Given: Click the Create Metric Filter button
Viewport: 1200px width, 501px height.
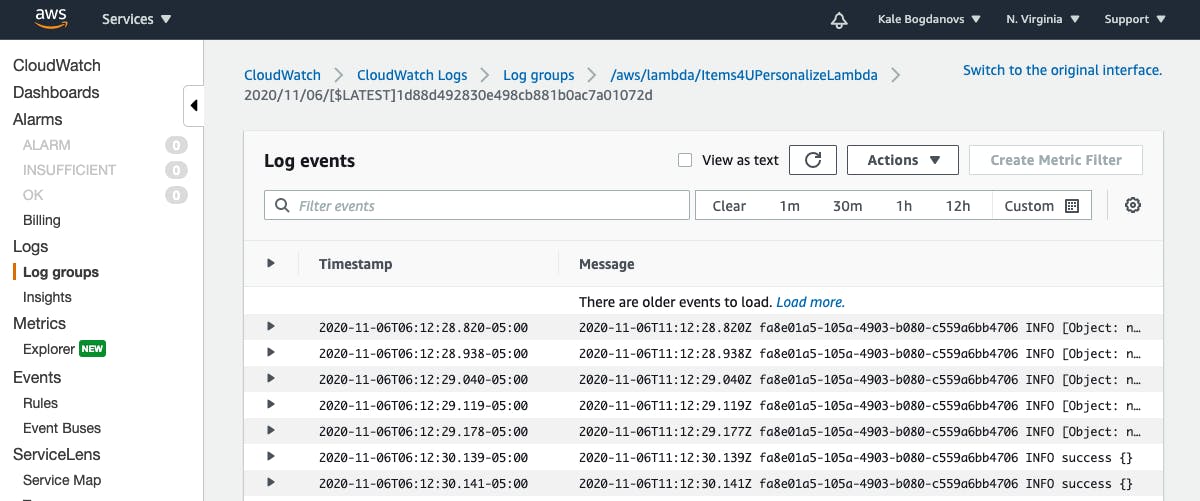Looking at the screenshot, I should coord(1056,160).
